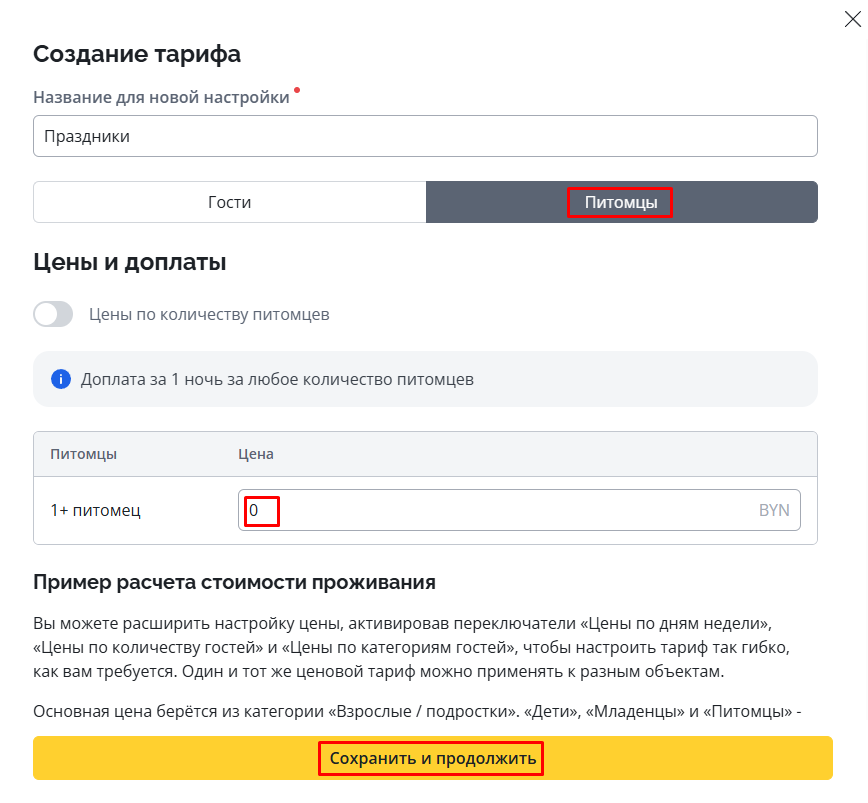Close the tariff creation dialog
This screenshot has height=803, width=868.
[852, 19]
